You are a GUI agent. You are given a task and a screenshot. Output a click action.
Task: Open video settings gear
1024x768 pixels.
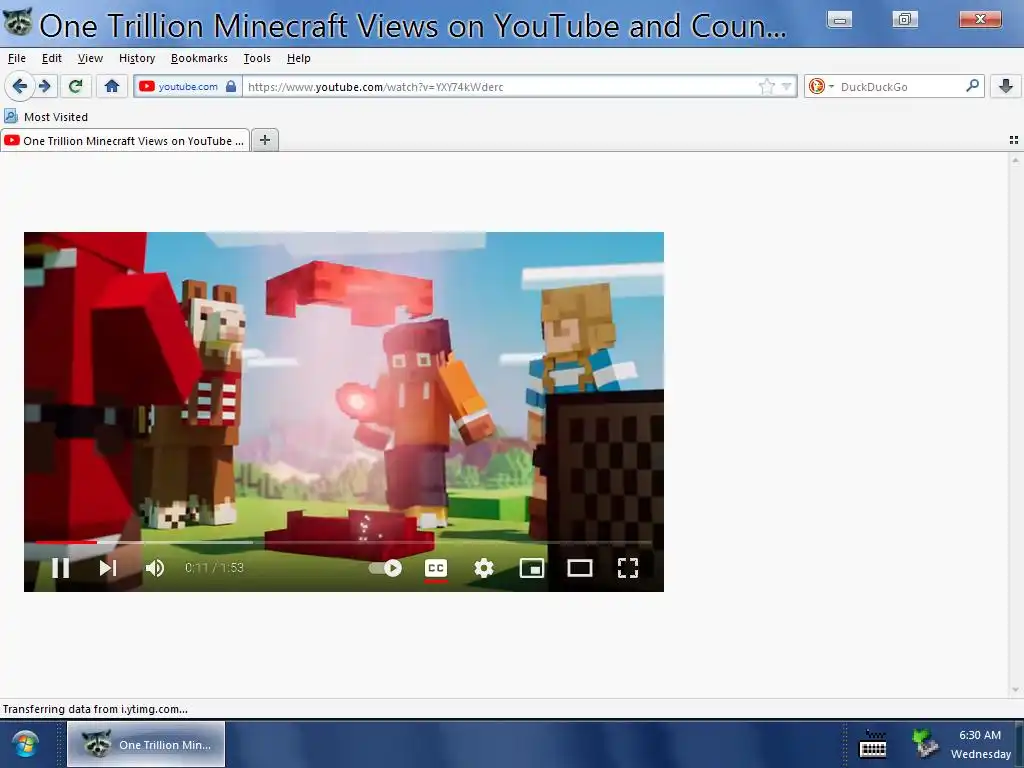483,568
